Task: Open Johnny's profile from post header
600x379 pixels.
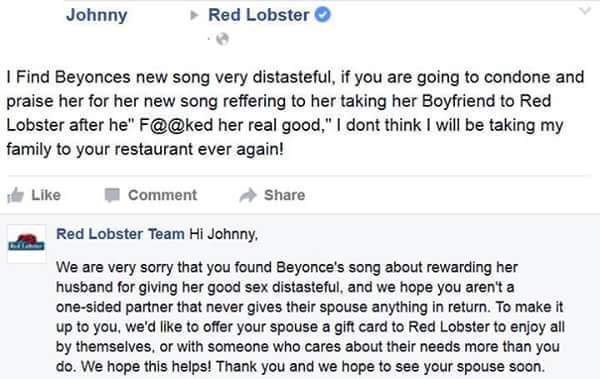Action: tap(96, 16)
